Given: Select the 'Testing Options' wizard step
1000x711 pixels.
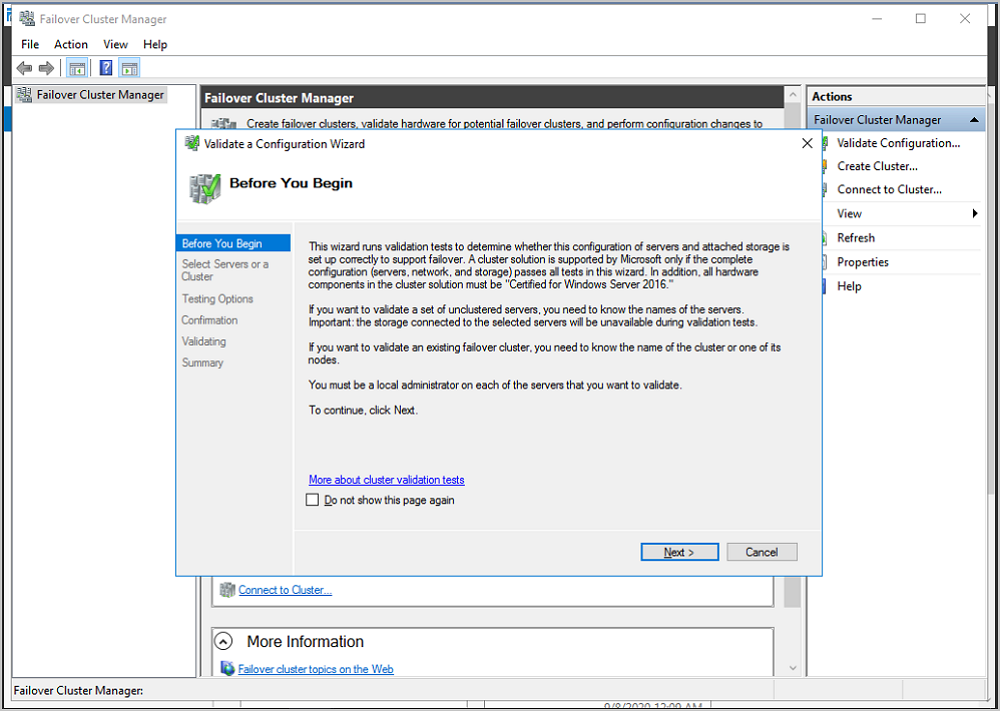Looking at the screenshot, I should [x=217, y=298].
